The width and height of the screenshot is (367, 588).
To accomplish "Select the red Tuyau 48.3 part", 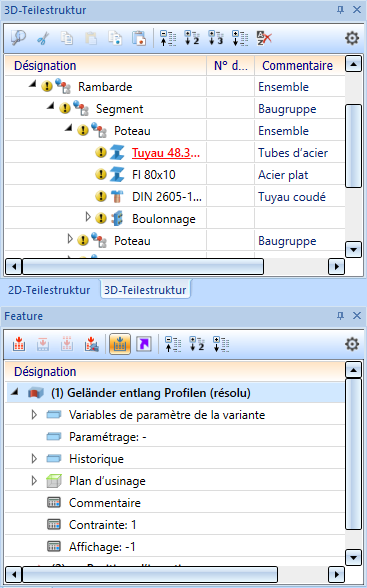I will click(x=166, y=153).
